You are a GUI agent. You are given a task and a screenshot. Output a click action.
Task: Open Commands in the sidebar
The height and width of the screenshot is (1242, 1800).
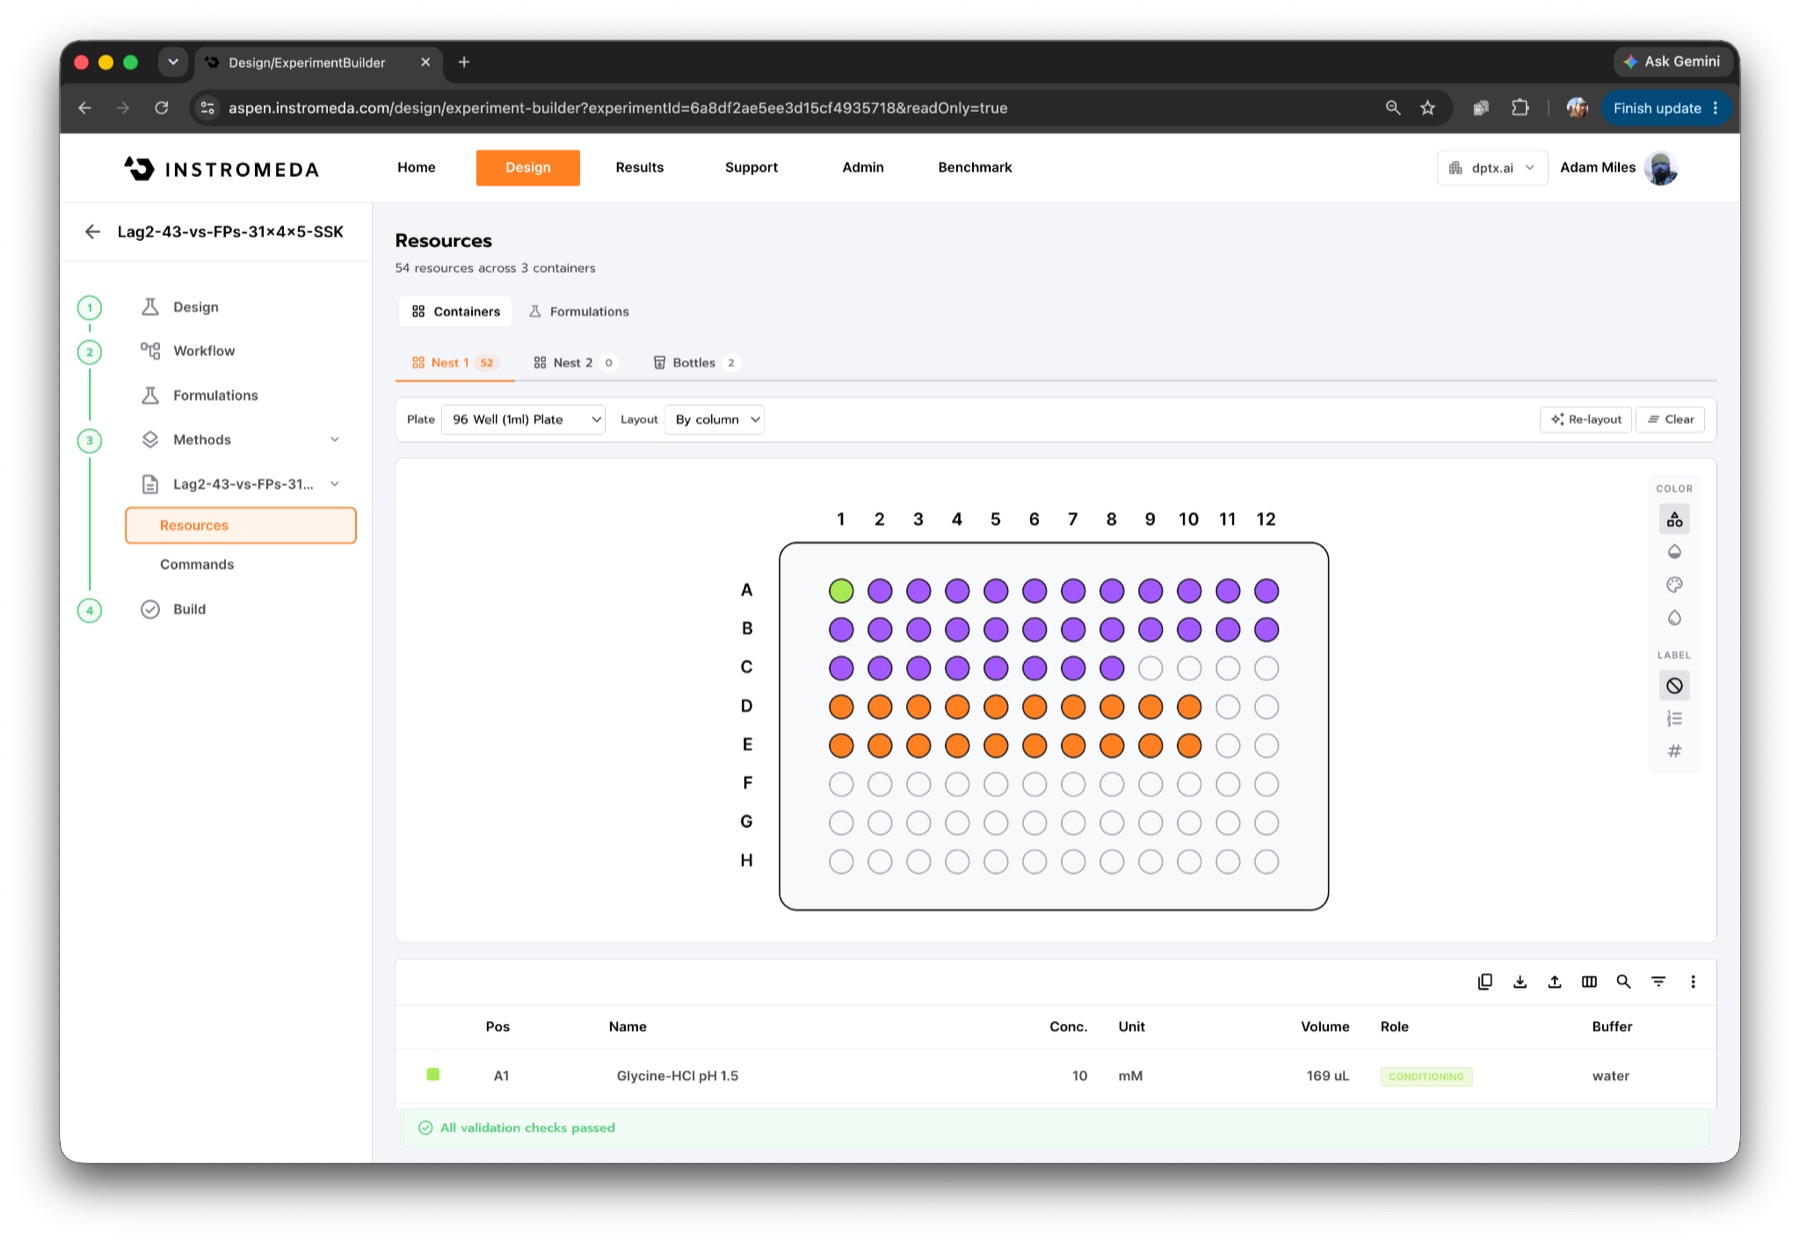click(197, 565)
